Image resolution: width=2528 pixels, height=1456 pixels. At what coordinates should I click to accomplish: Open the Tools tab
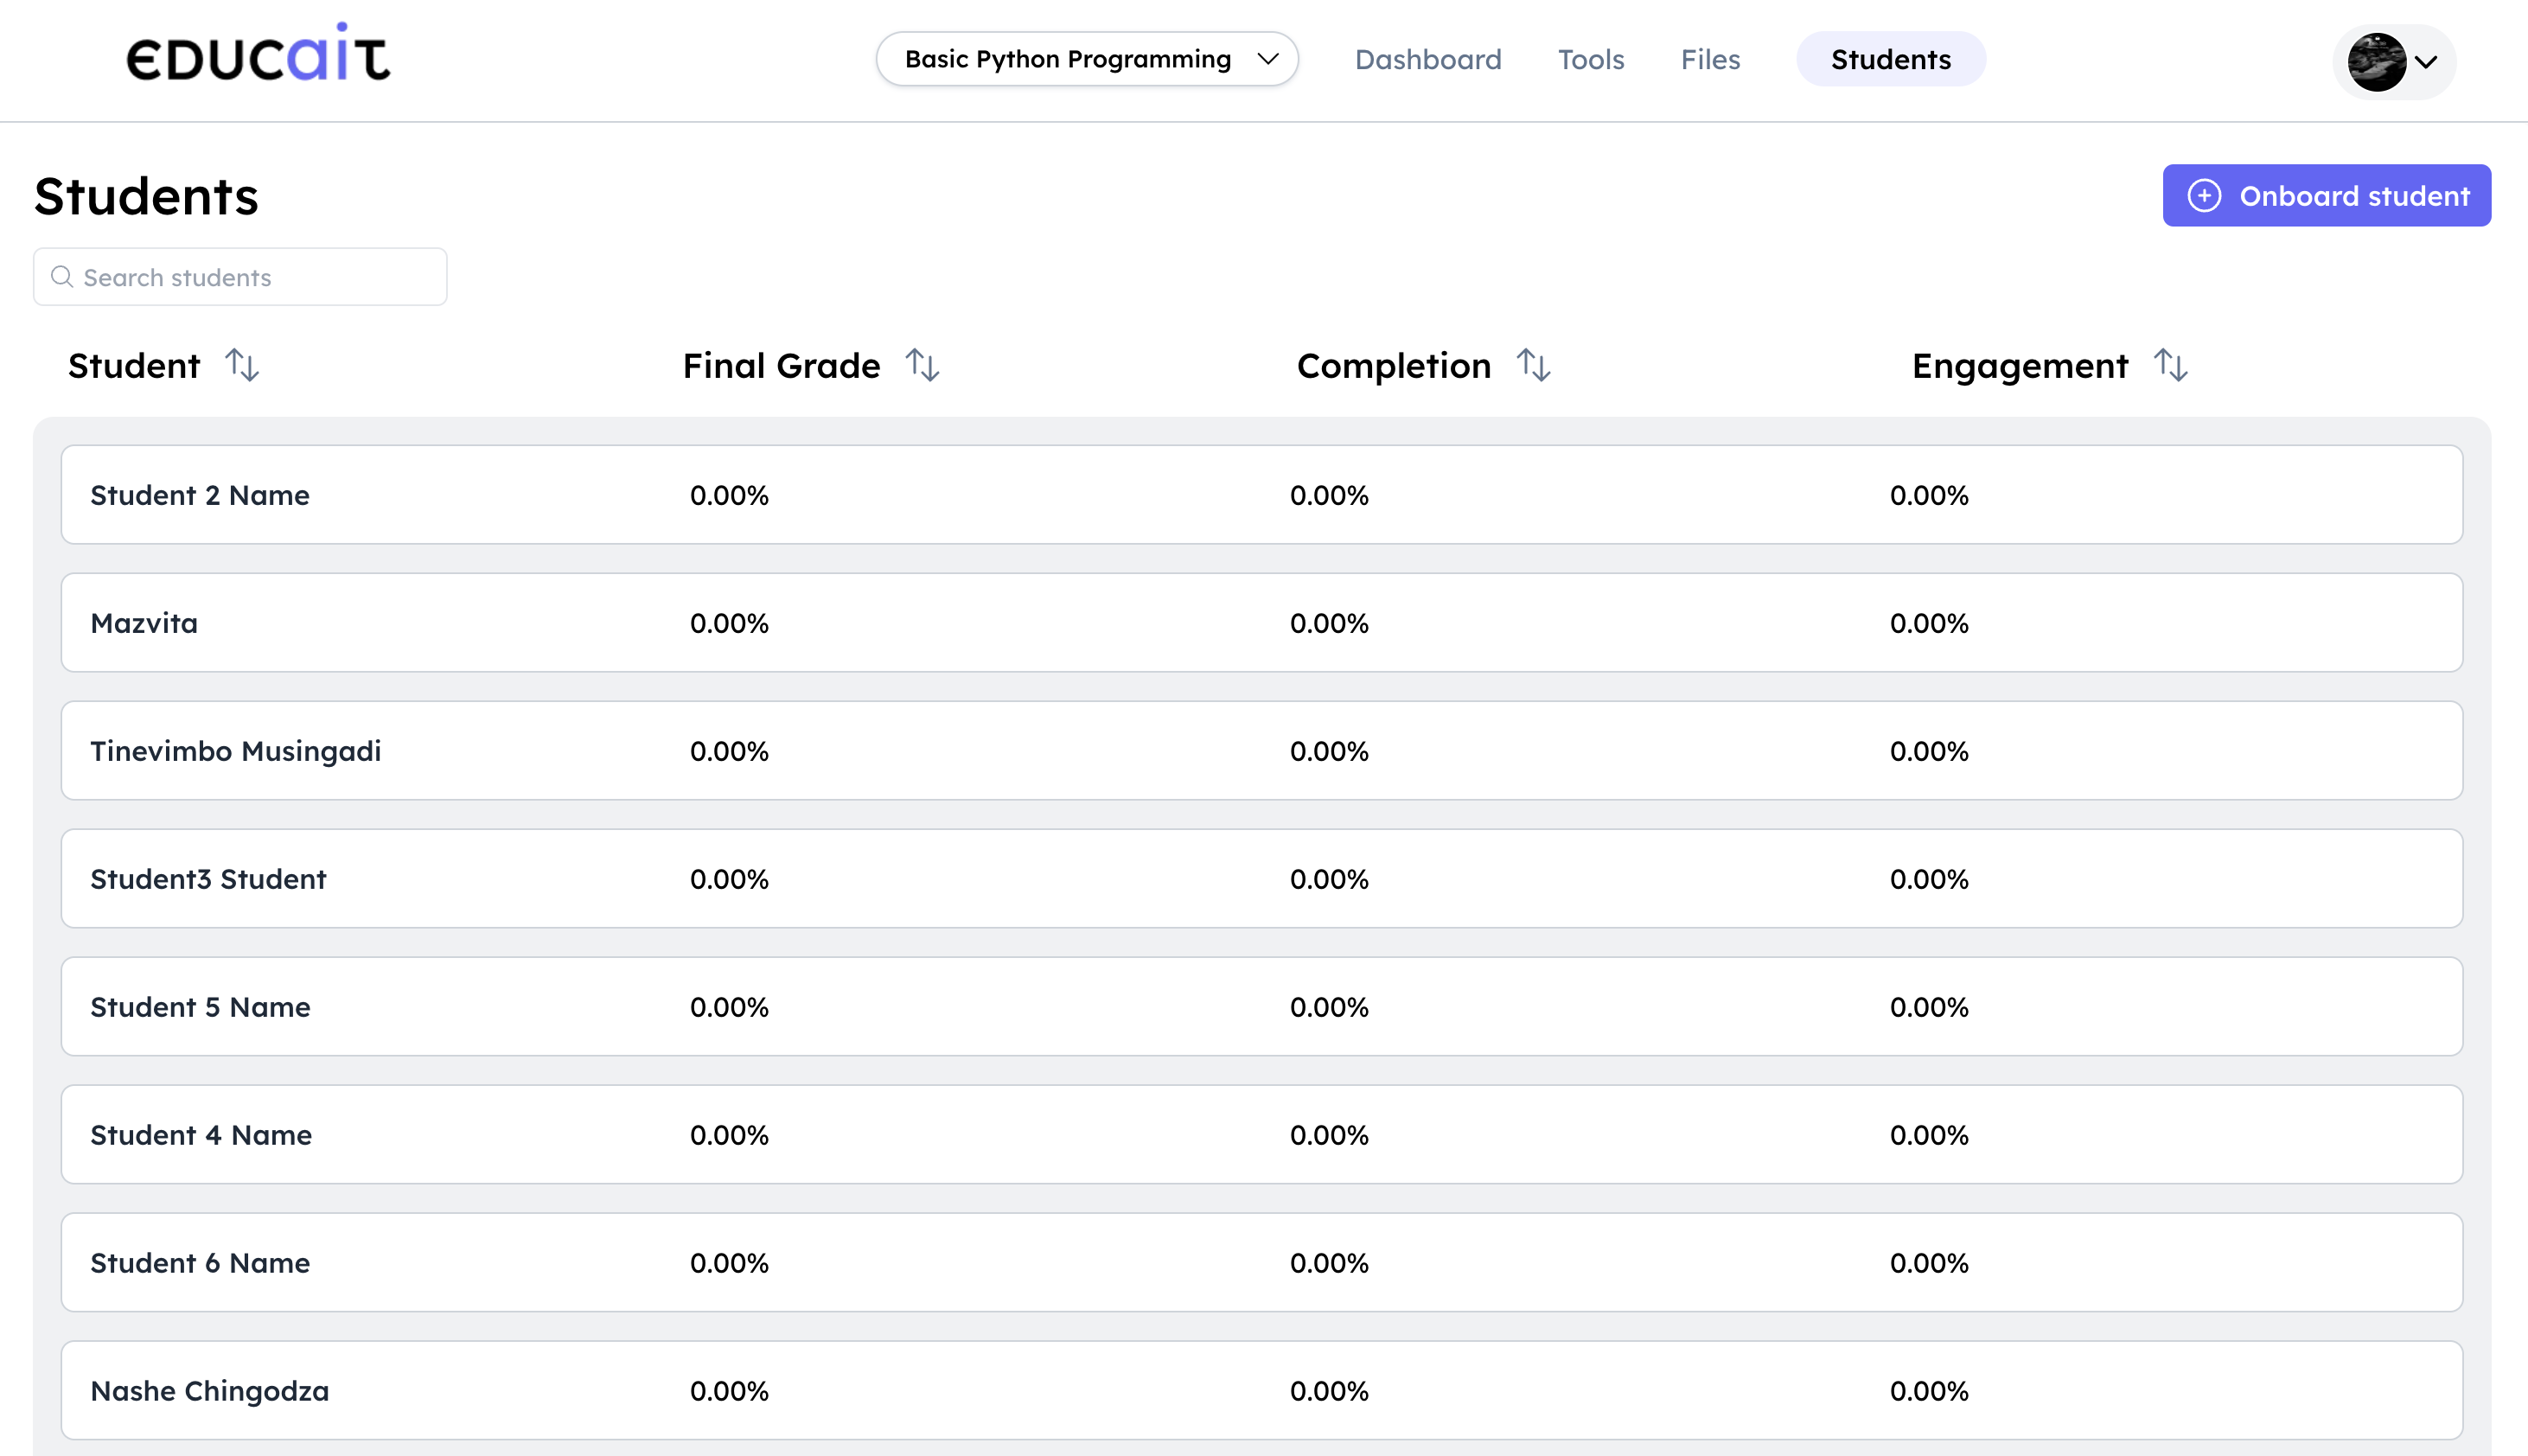[1591, 59]
